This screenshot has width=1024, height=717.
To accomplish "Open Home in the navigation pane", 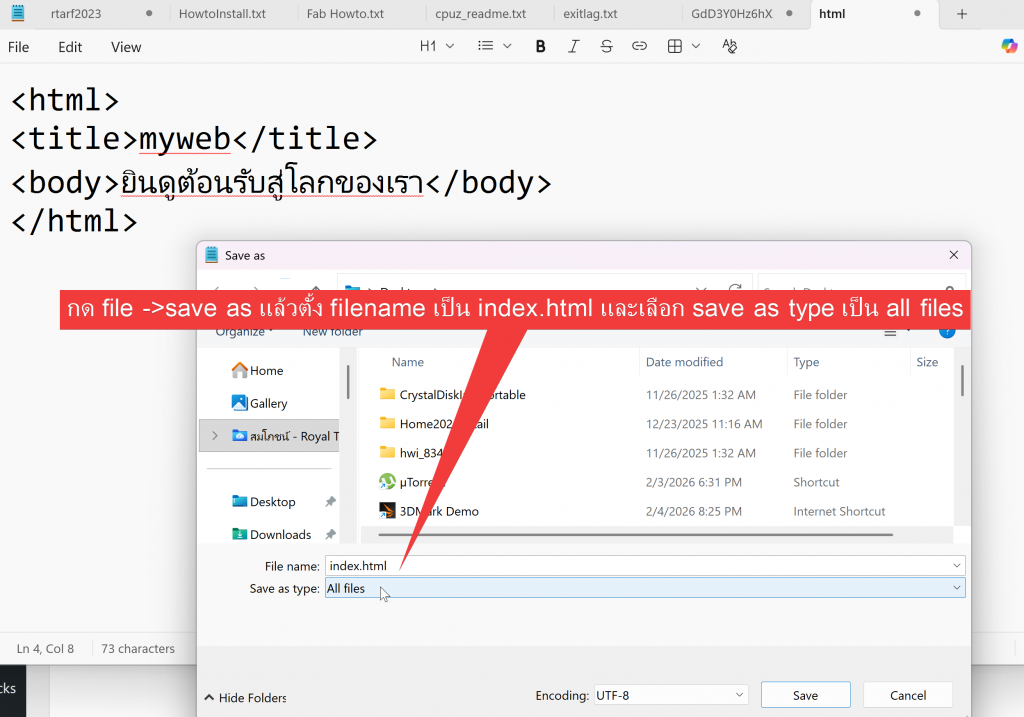I will (x=266, y=370).
